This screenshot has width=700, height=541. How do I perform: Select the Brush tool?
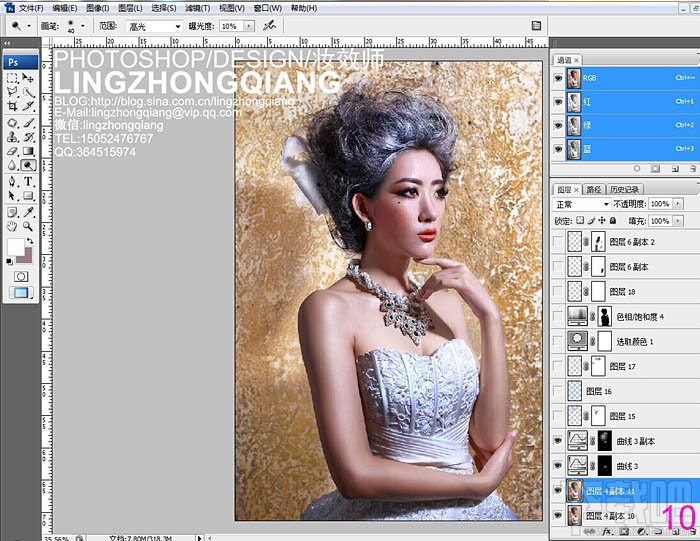[28, 123]
